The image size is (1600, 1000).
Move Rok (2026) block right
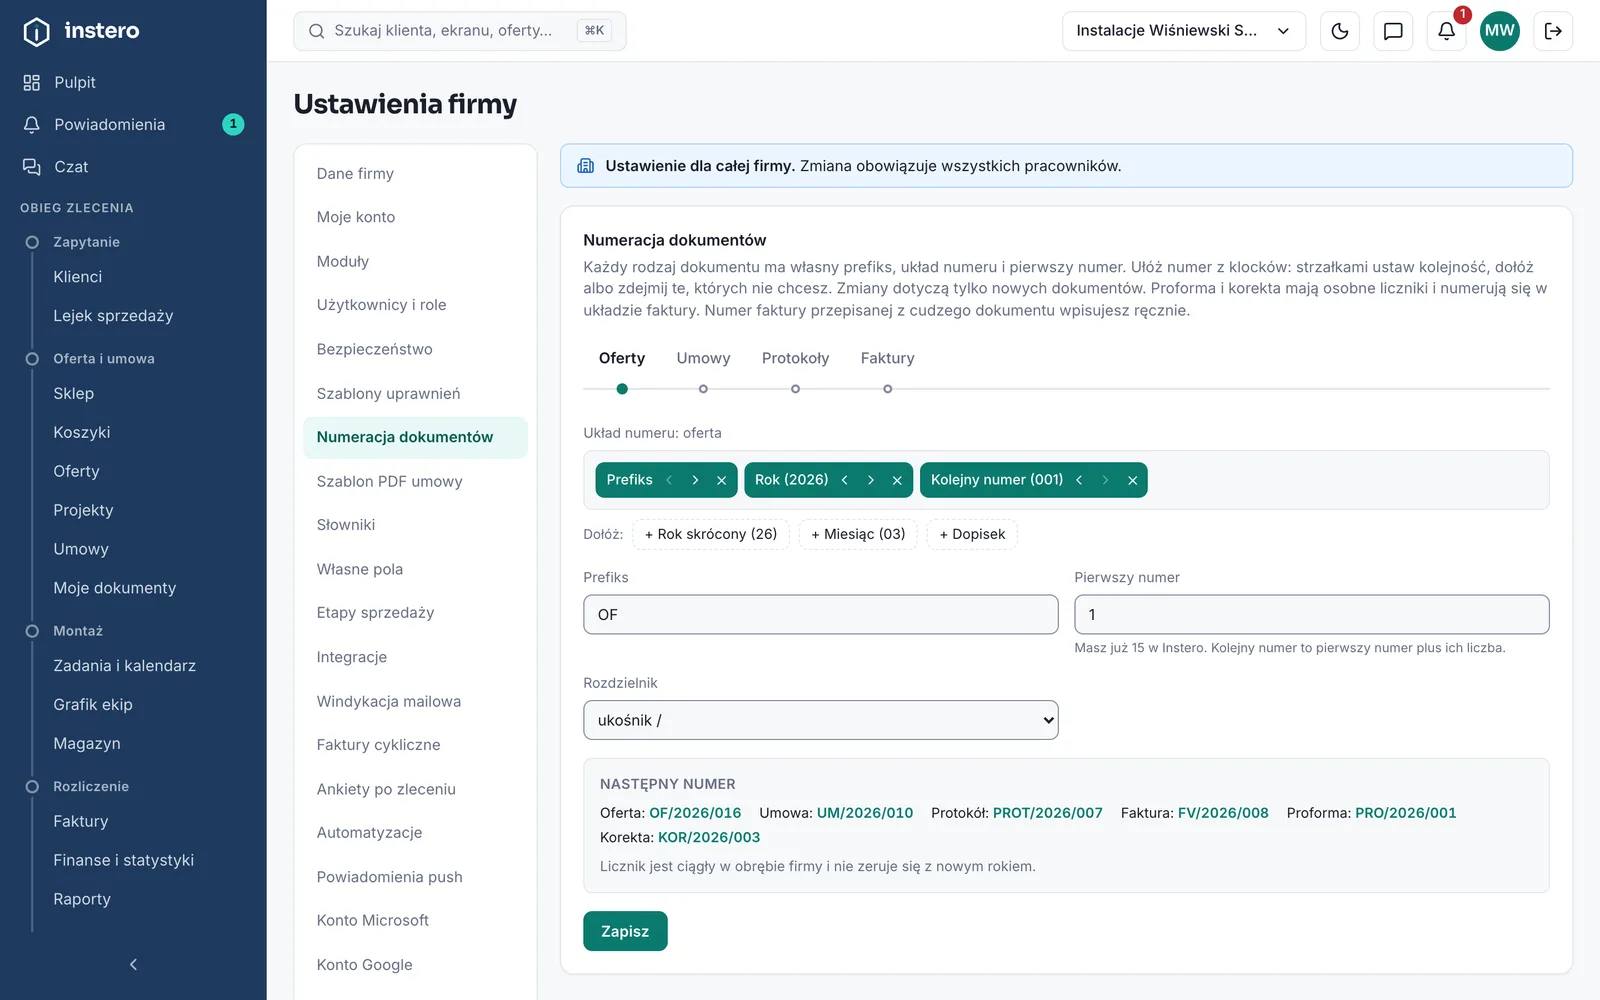(871, 480)
